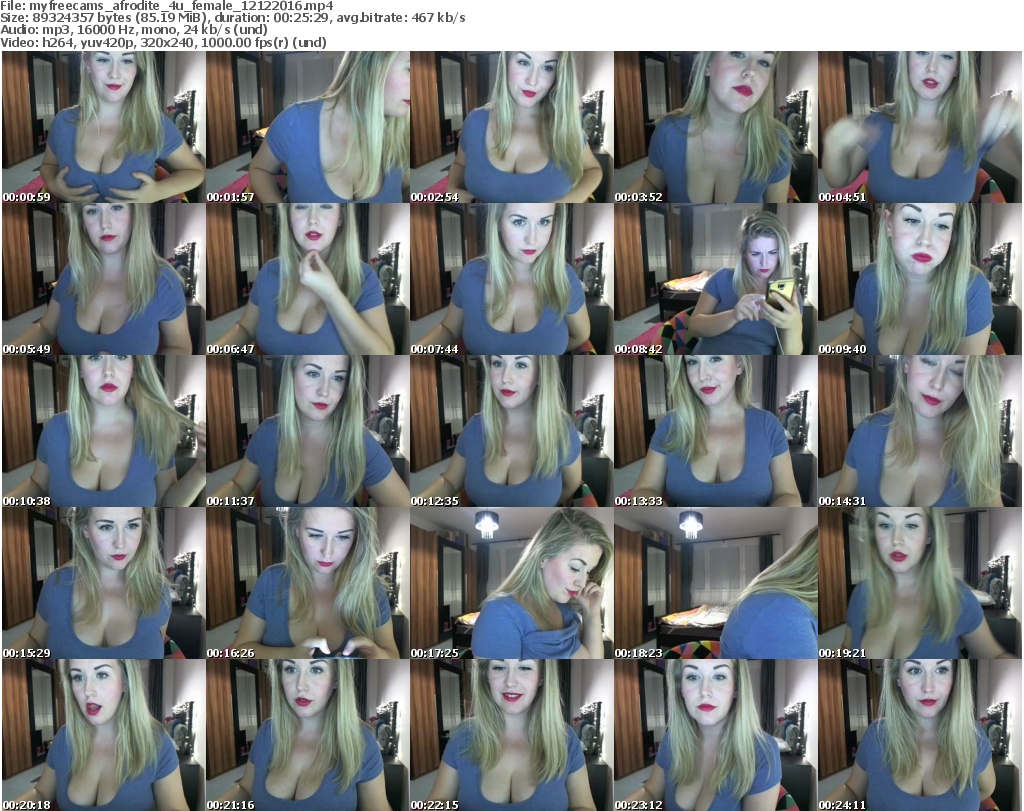Click the 'Audio: mp3, 16000 Hz' header line
This screenshot has height=811, width=1024.
click(134, 30)
